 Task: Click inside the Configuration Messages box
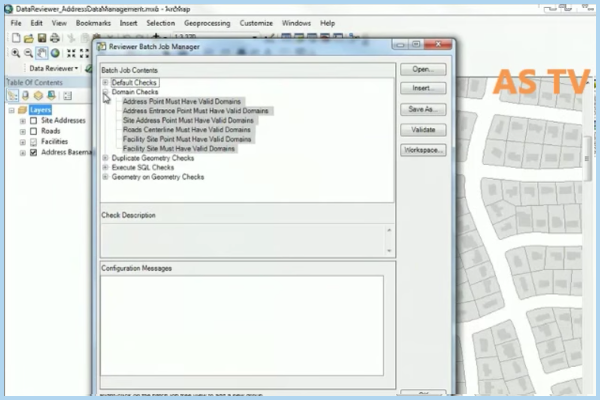[x=240, y=320]
